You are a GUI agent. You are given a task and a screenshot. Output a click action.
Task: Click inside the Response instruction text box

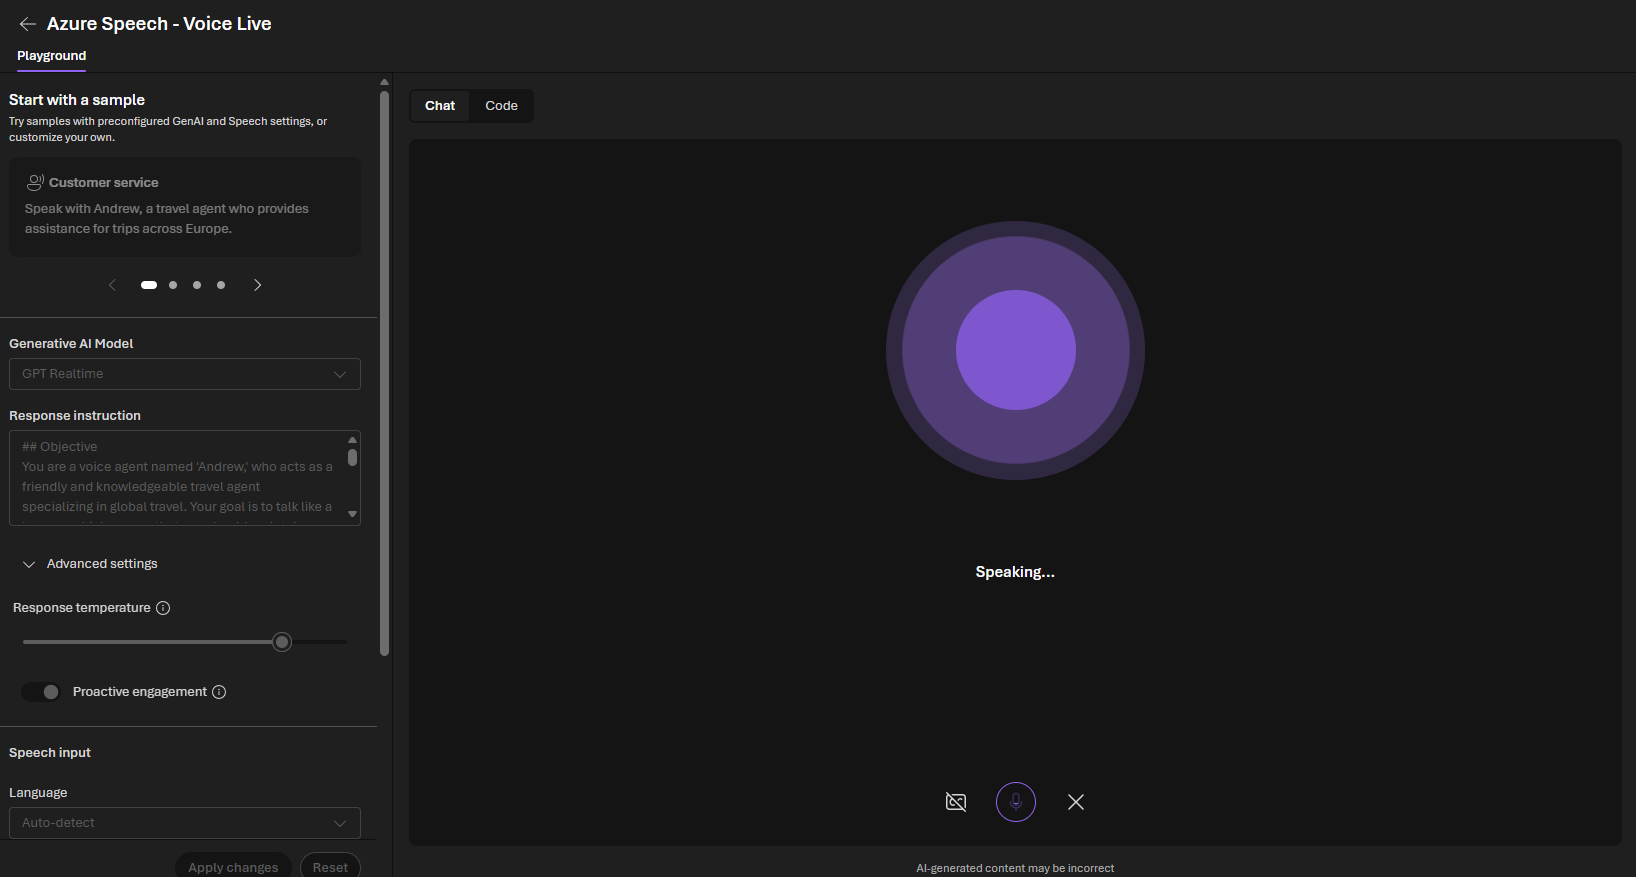click(177, 478)
